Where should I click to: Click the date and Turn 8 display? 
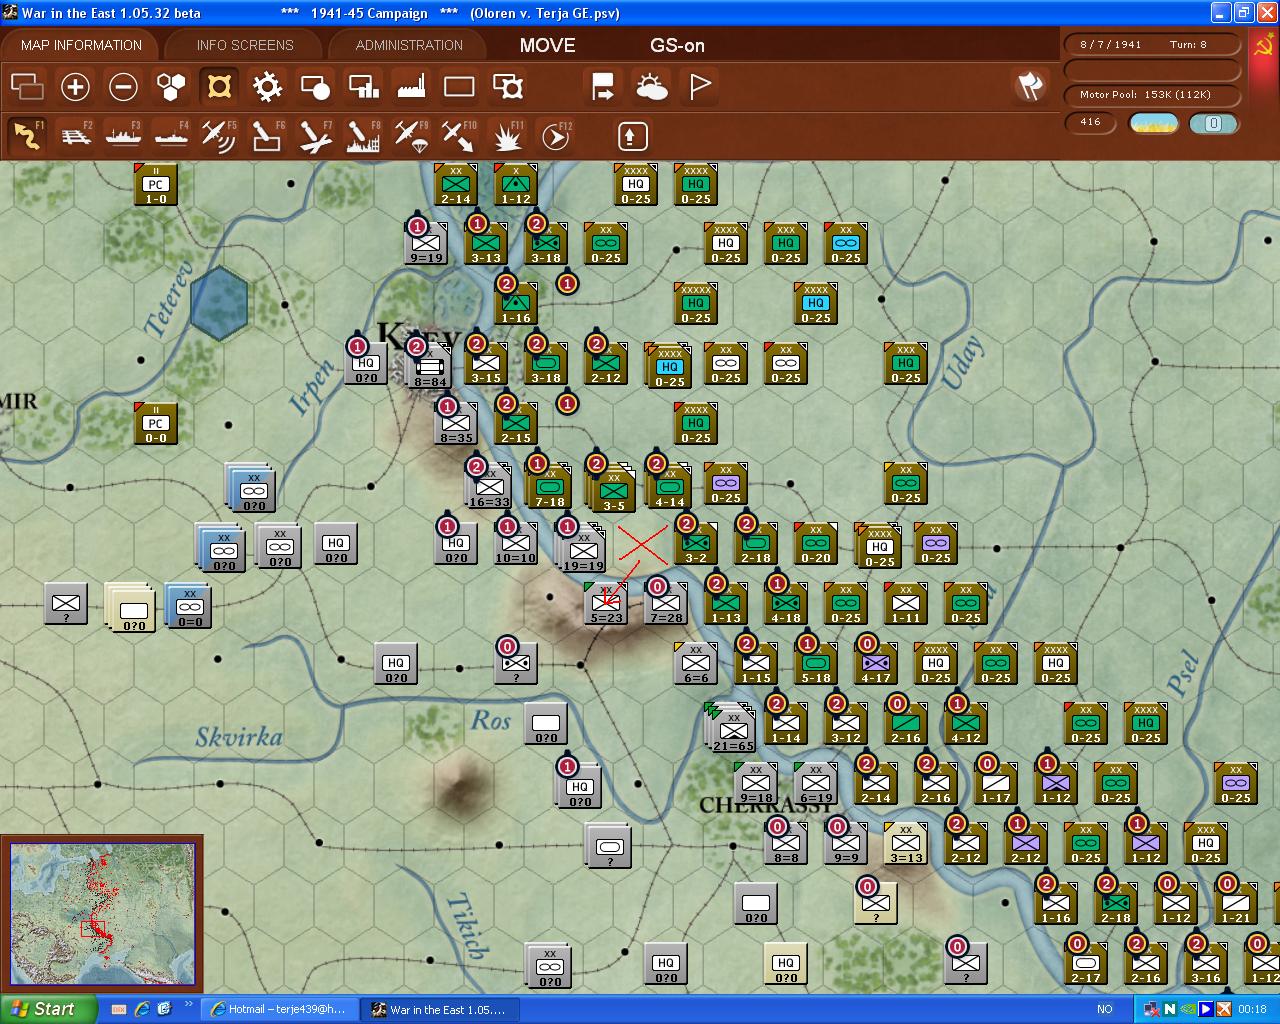(1152, 45)
